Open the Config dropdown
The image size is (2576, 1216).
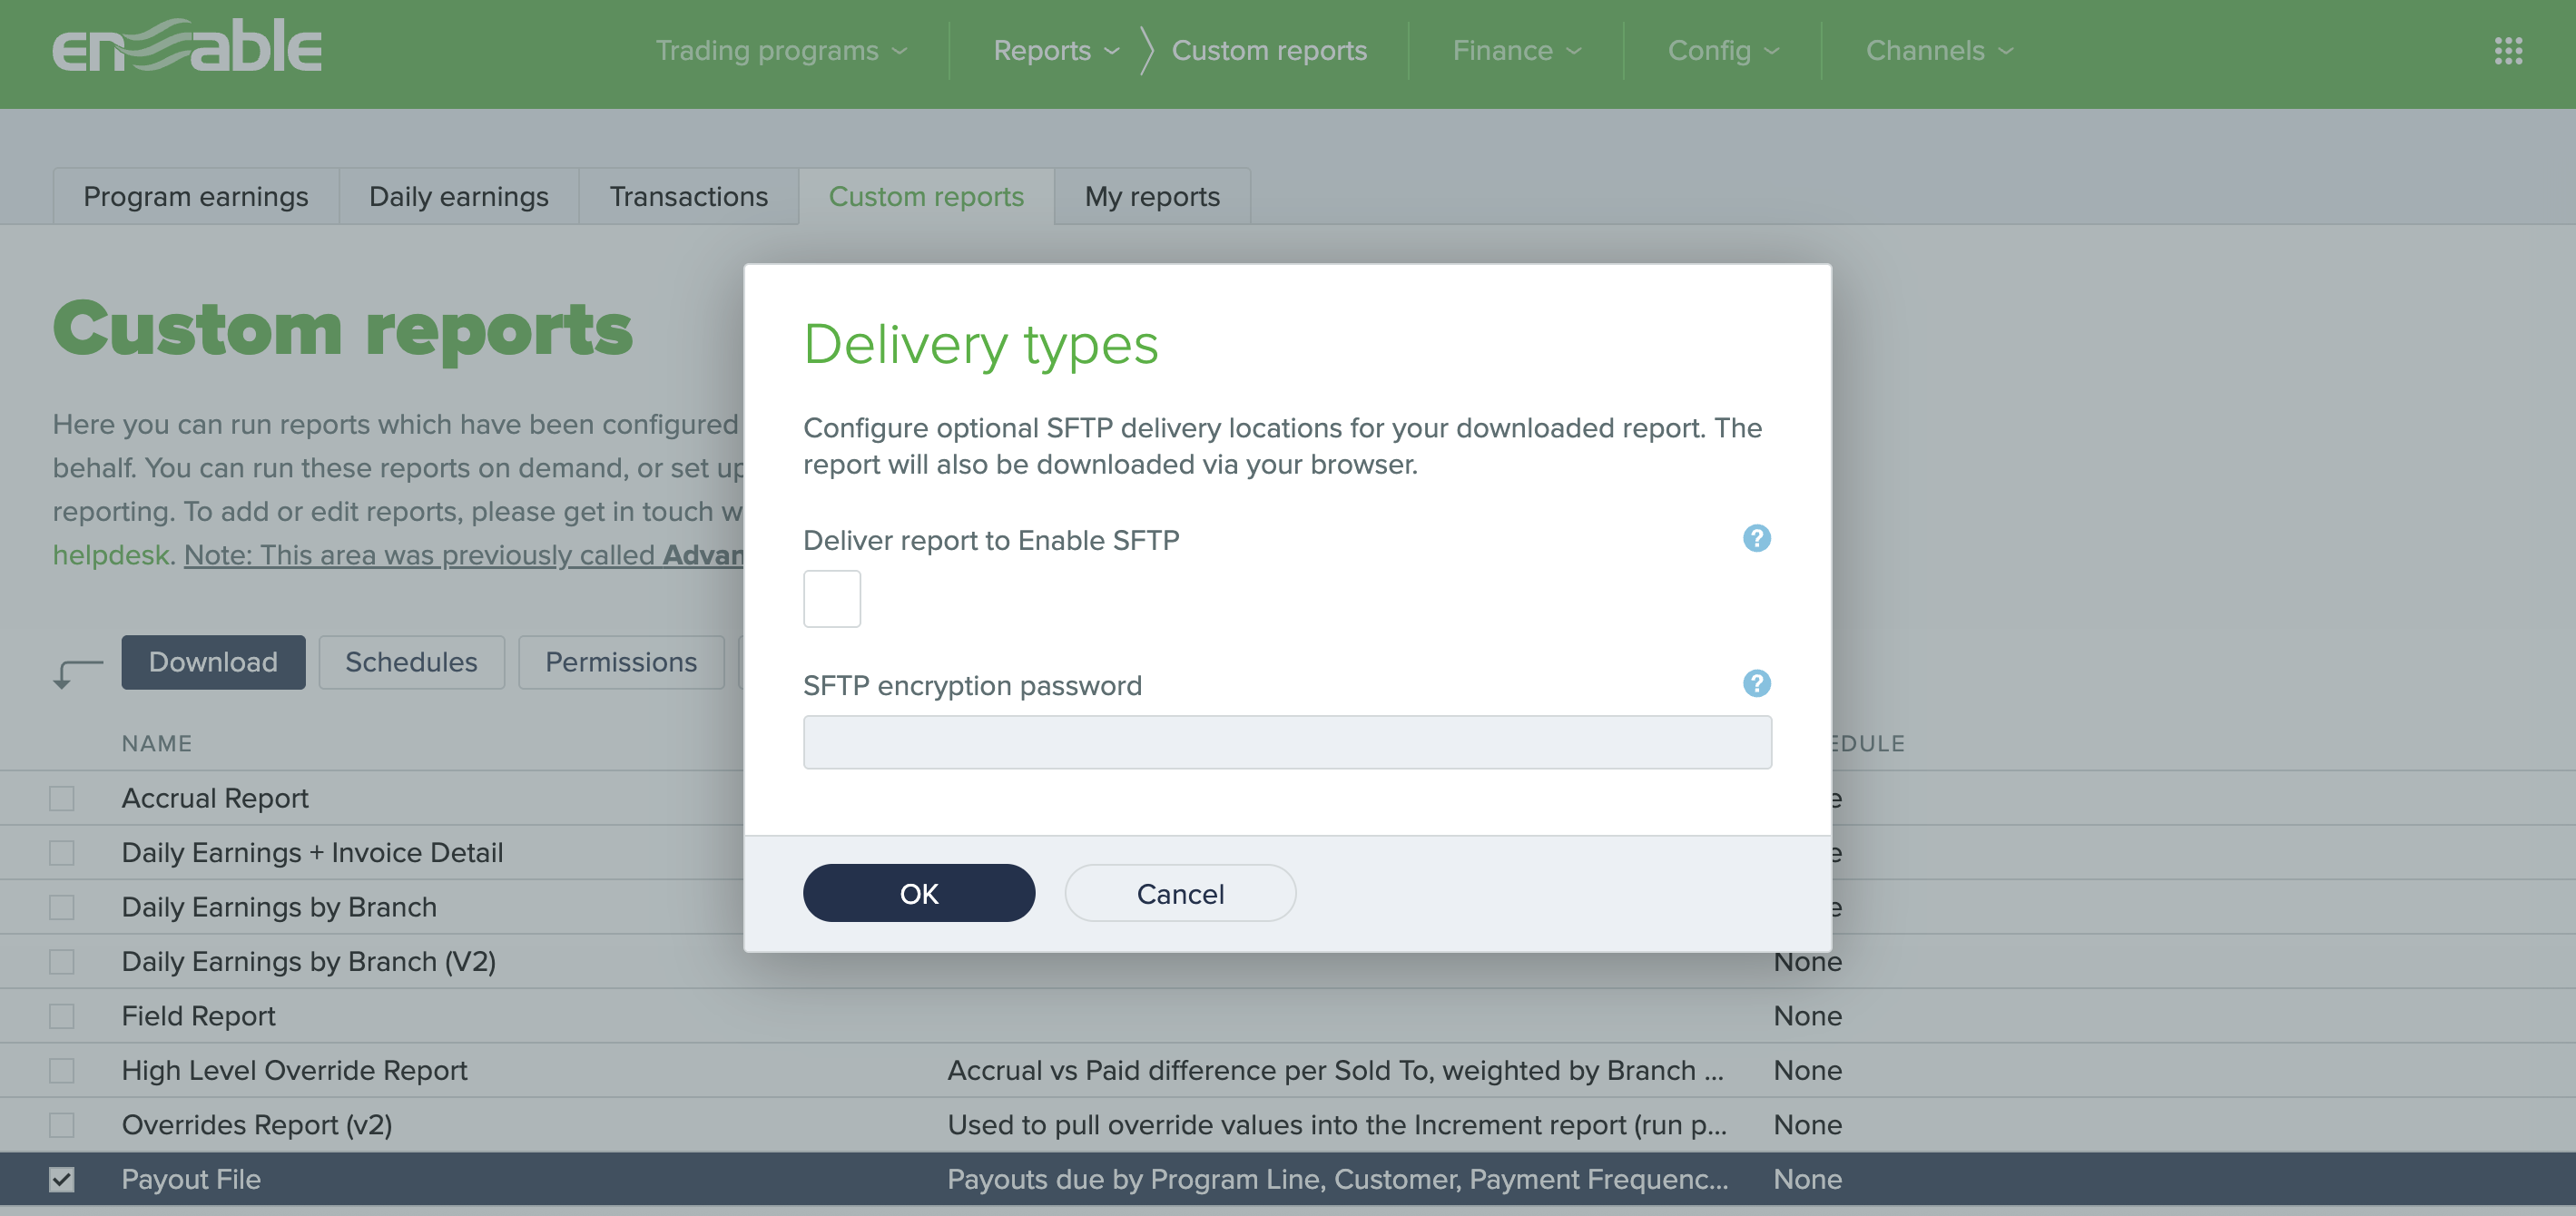point(1723,50)
